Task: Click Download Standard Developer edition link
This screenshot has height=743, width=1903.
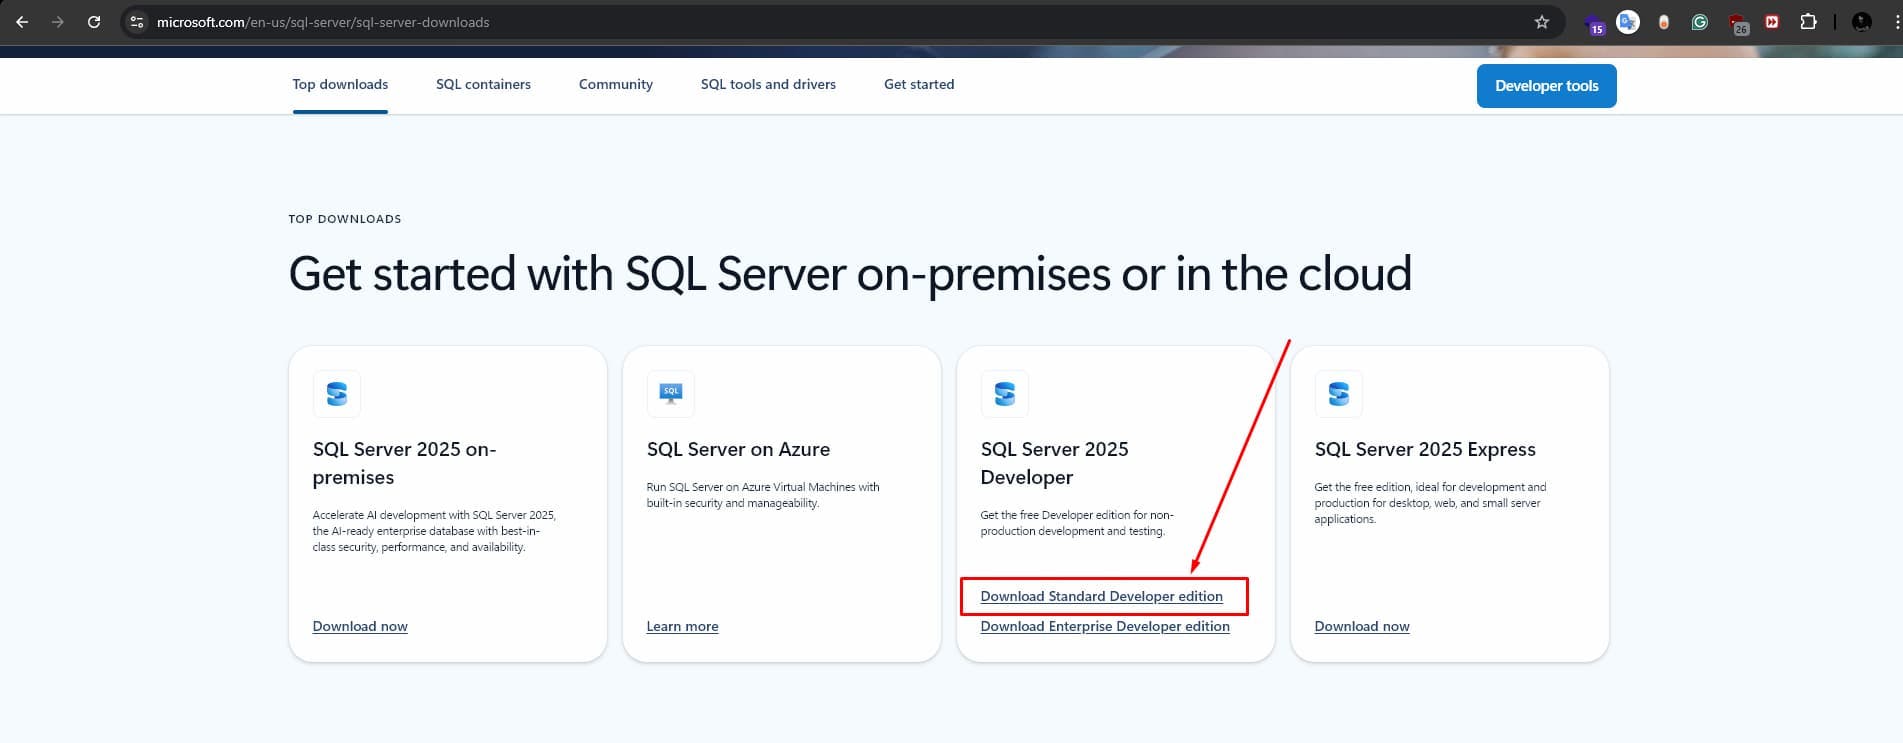Action: click(x=1101, y=597)
